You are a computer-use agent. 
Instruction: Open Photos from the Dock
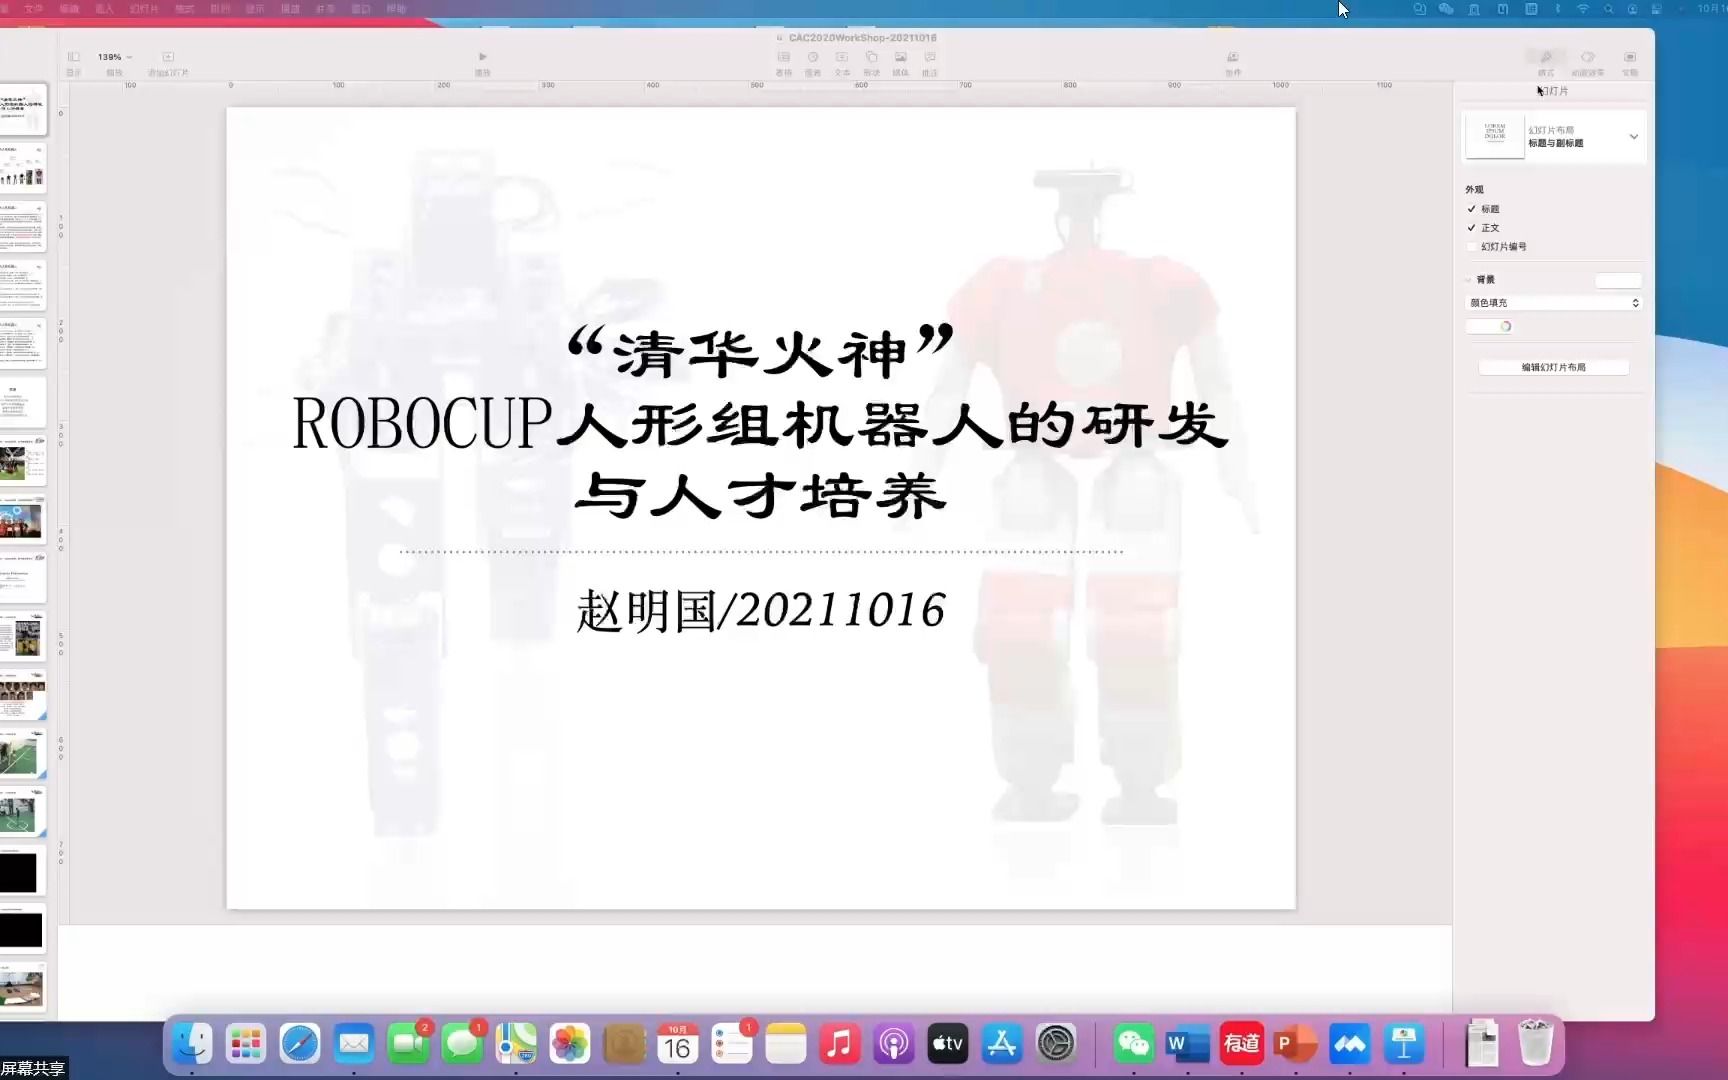570,1045
